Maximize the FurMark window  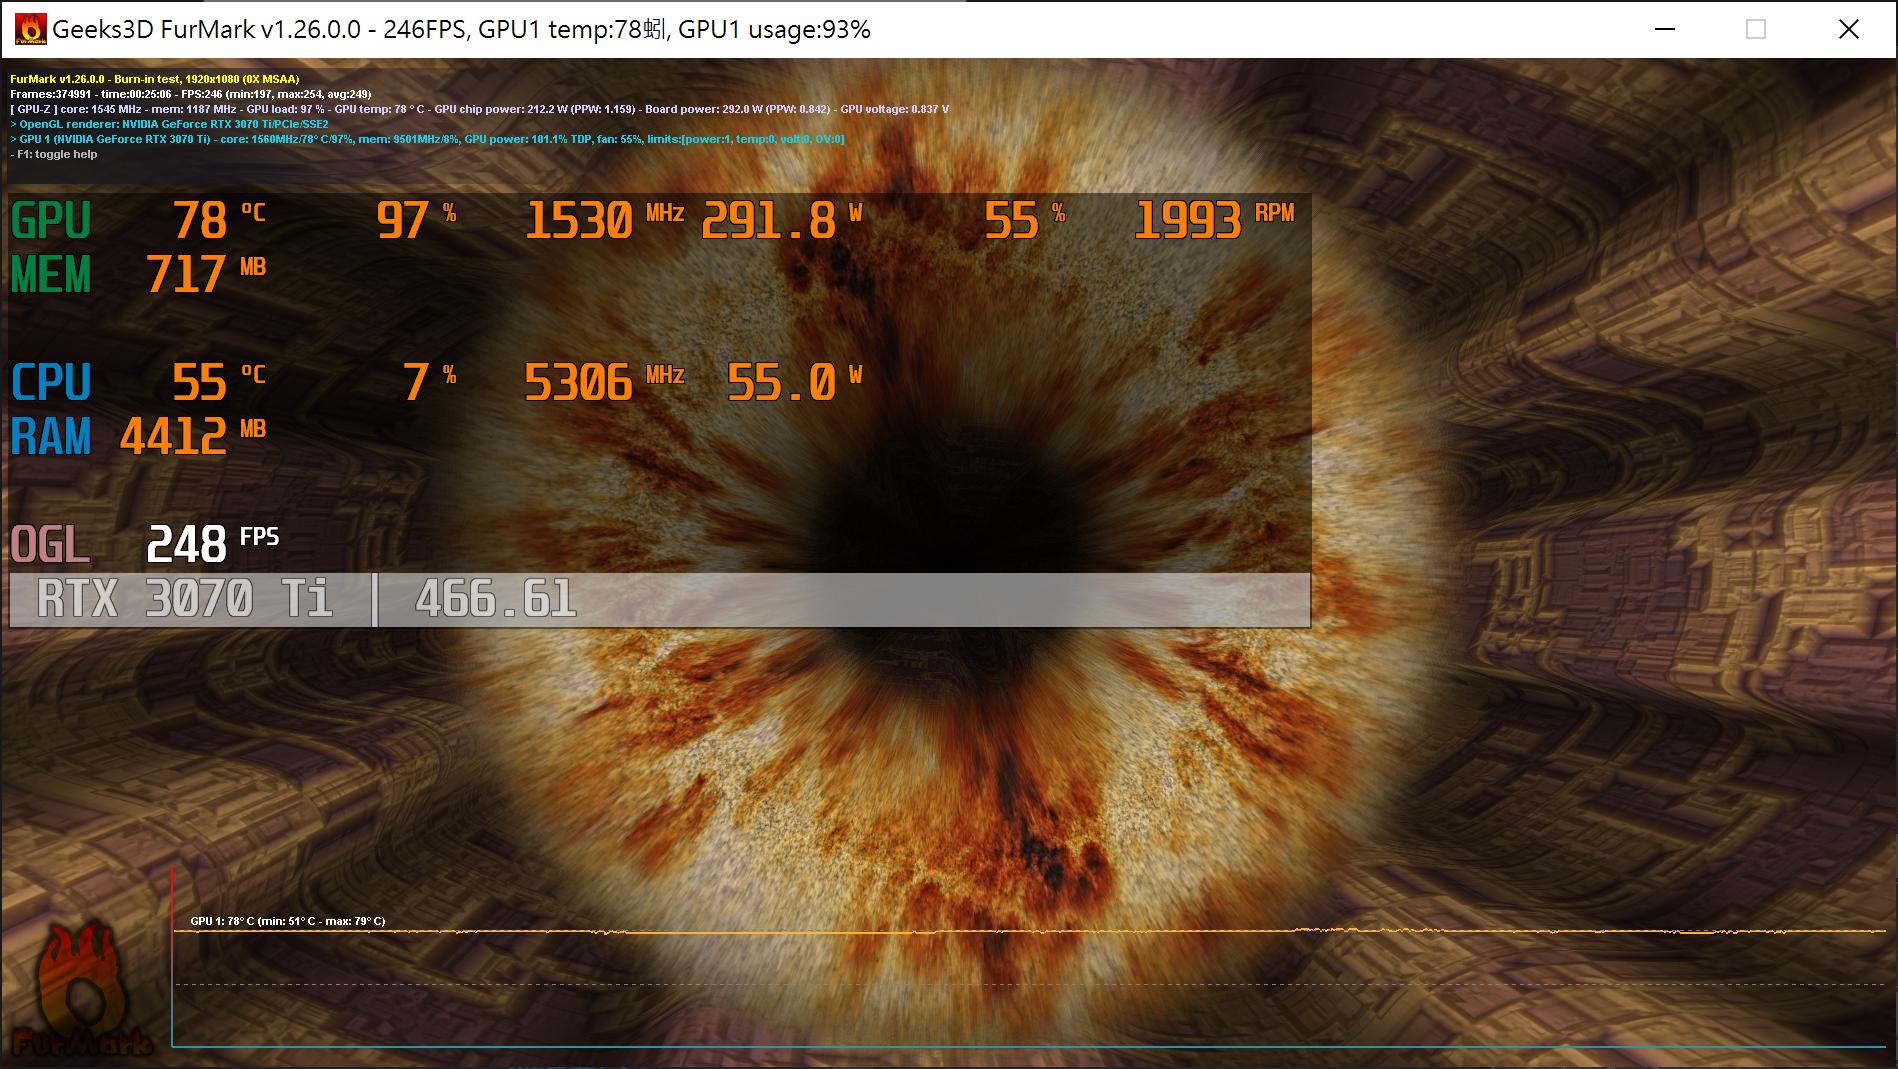1756,29
